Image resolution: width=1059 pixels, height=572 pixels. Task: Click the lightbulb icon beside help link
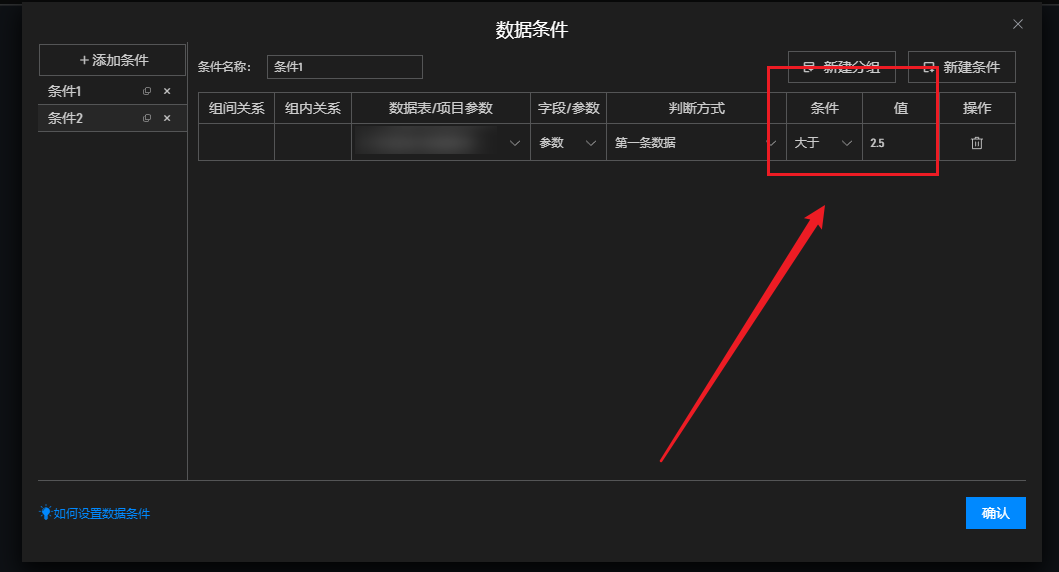coord(45,512)
